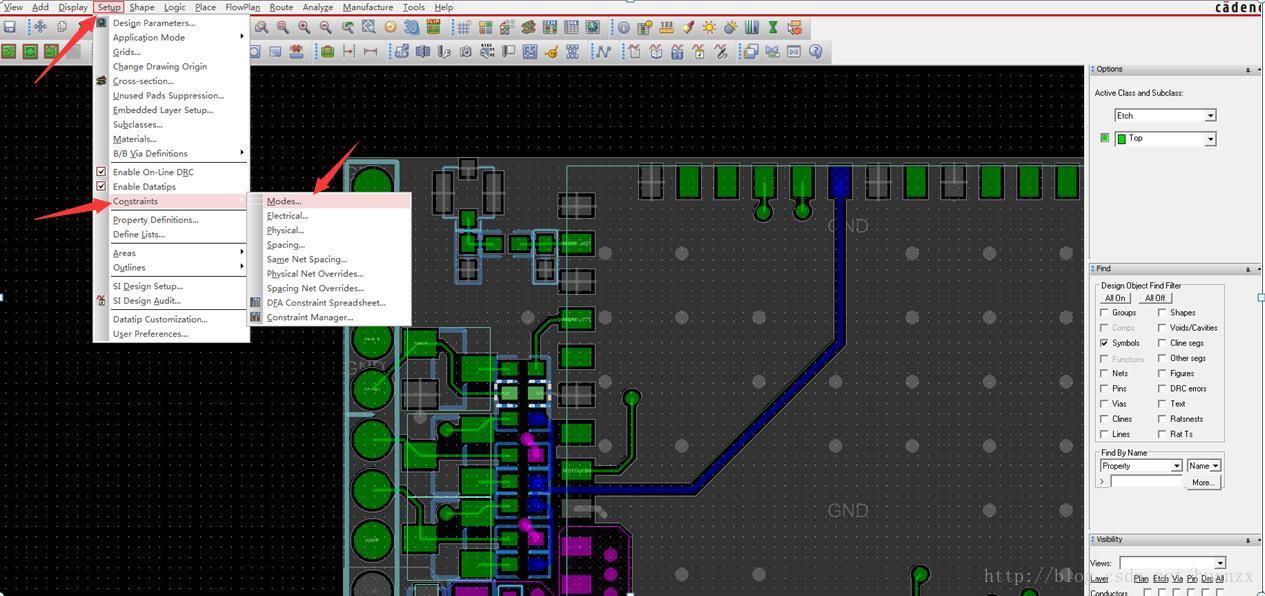Select the Move cross-arrows tool
This screenshot has height=596, width=1265.
point(40,27)
